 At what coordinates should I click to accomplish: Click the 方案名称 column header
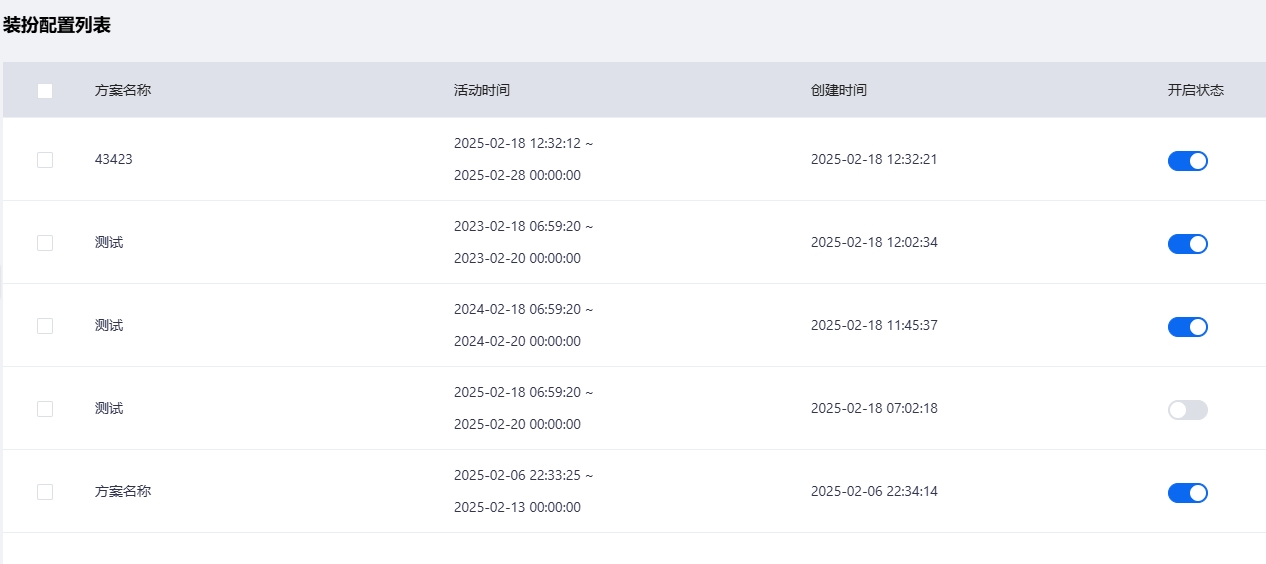[x=123, y=90]
